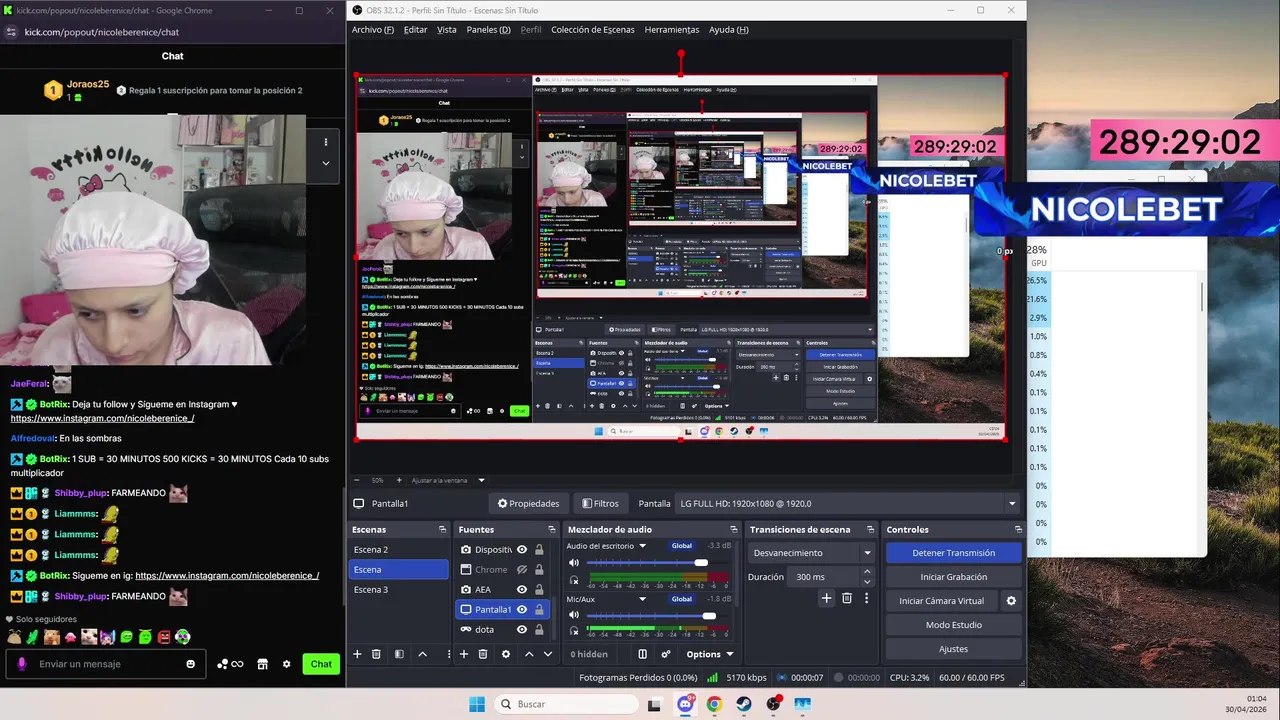Image resolution: width=1280 pixels, height=720 pixels.
Task: Open the Desvanecimiento transition dropdown
Action: tap(812, 552)
